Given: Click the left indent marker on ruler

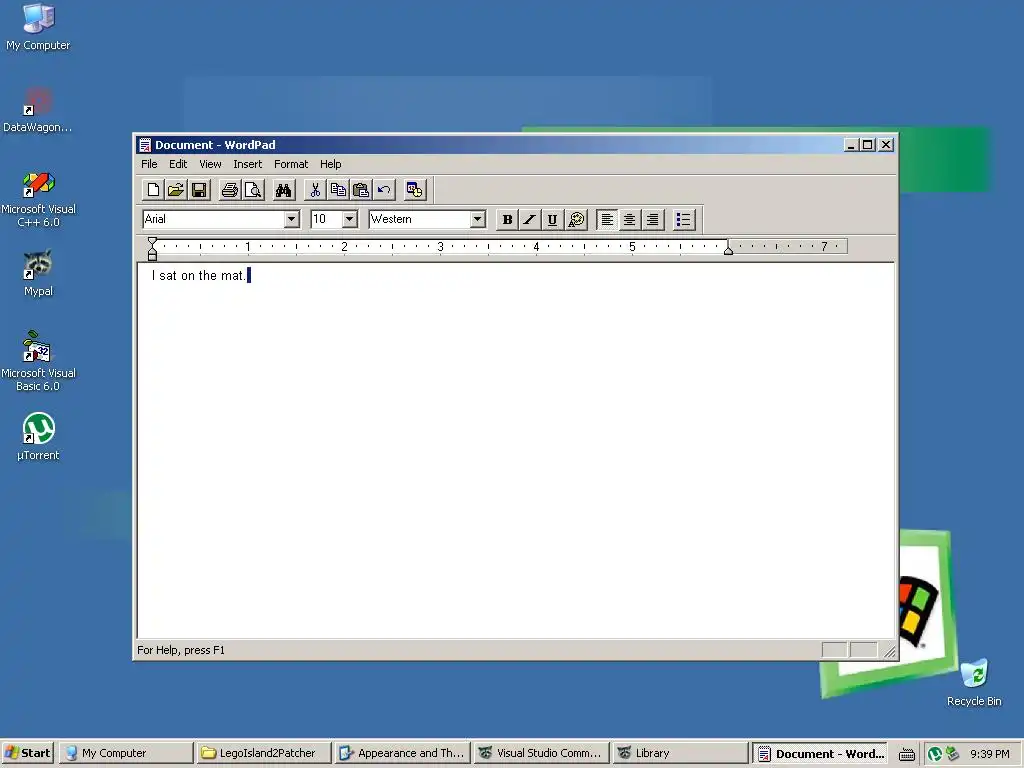Looking at the screenshot, I should (x=152, y=250).
